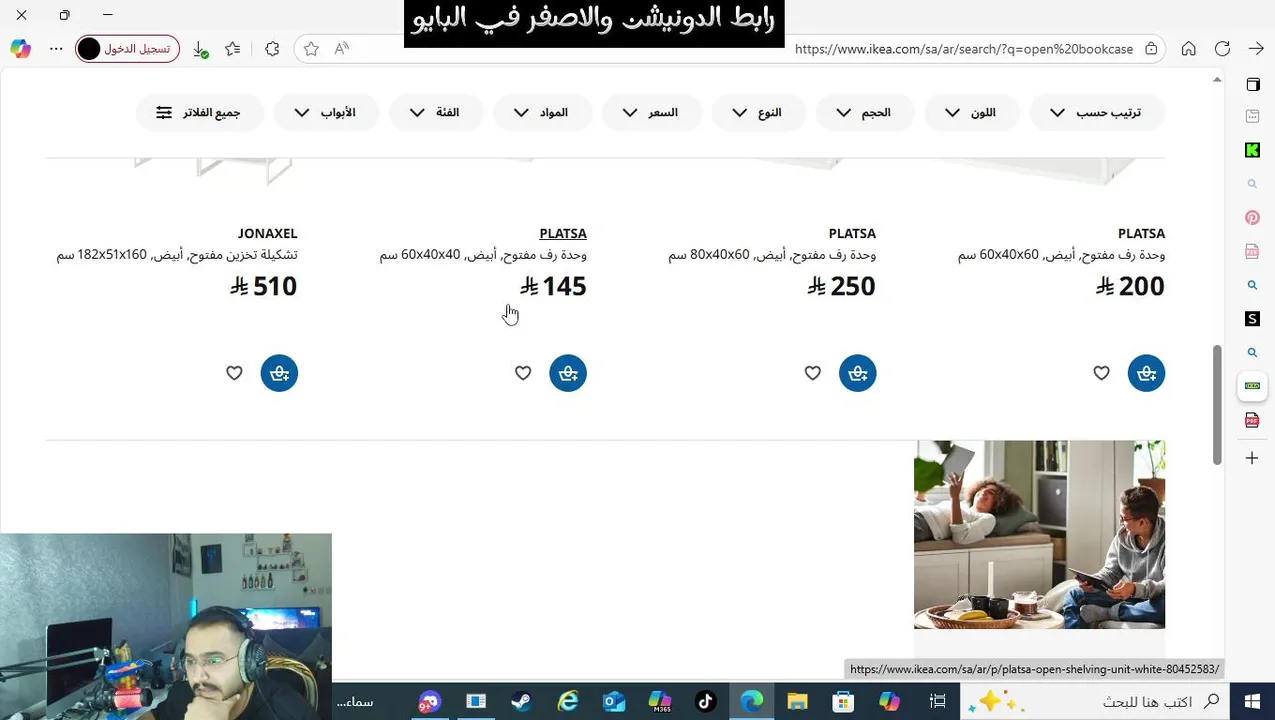Viewport: 1275px width, 720px height.
Task: Open the Windows Start menu
Action: pos(1252,701)
